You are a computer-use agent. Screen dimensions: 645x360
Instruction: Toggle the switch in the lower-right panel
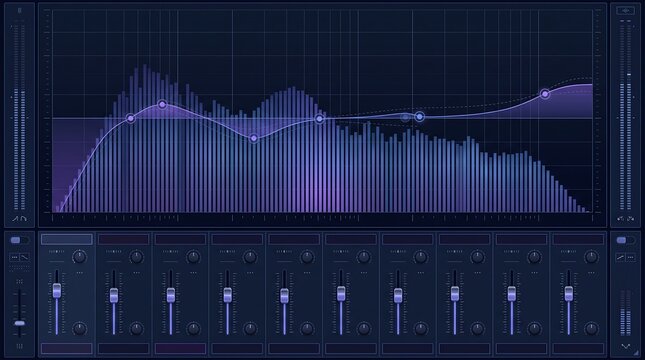coord(625,240)
